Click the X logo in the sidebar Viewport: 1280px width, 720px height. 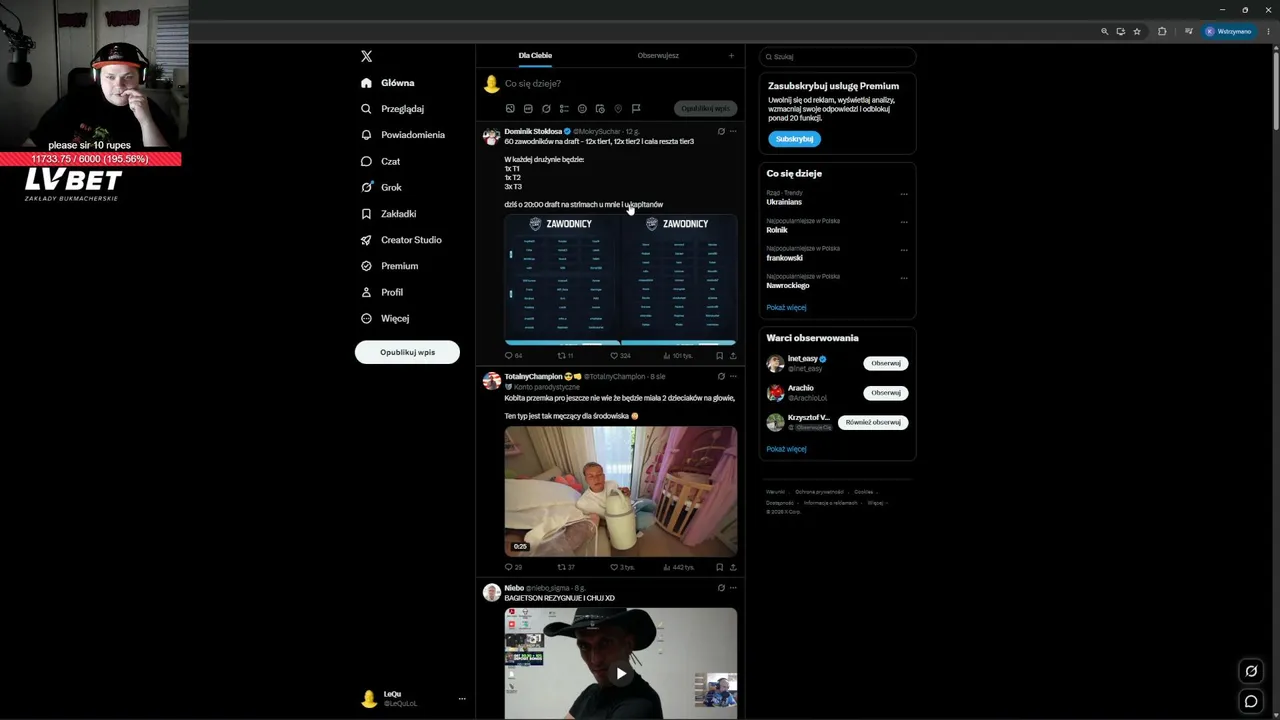(366, 57)
